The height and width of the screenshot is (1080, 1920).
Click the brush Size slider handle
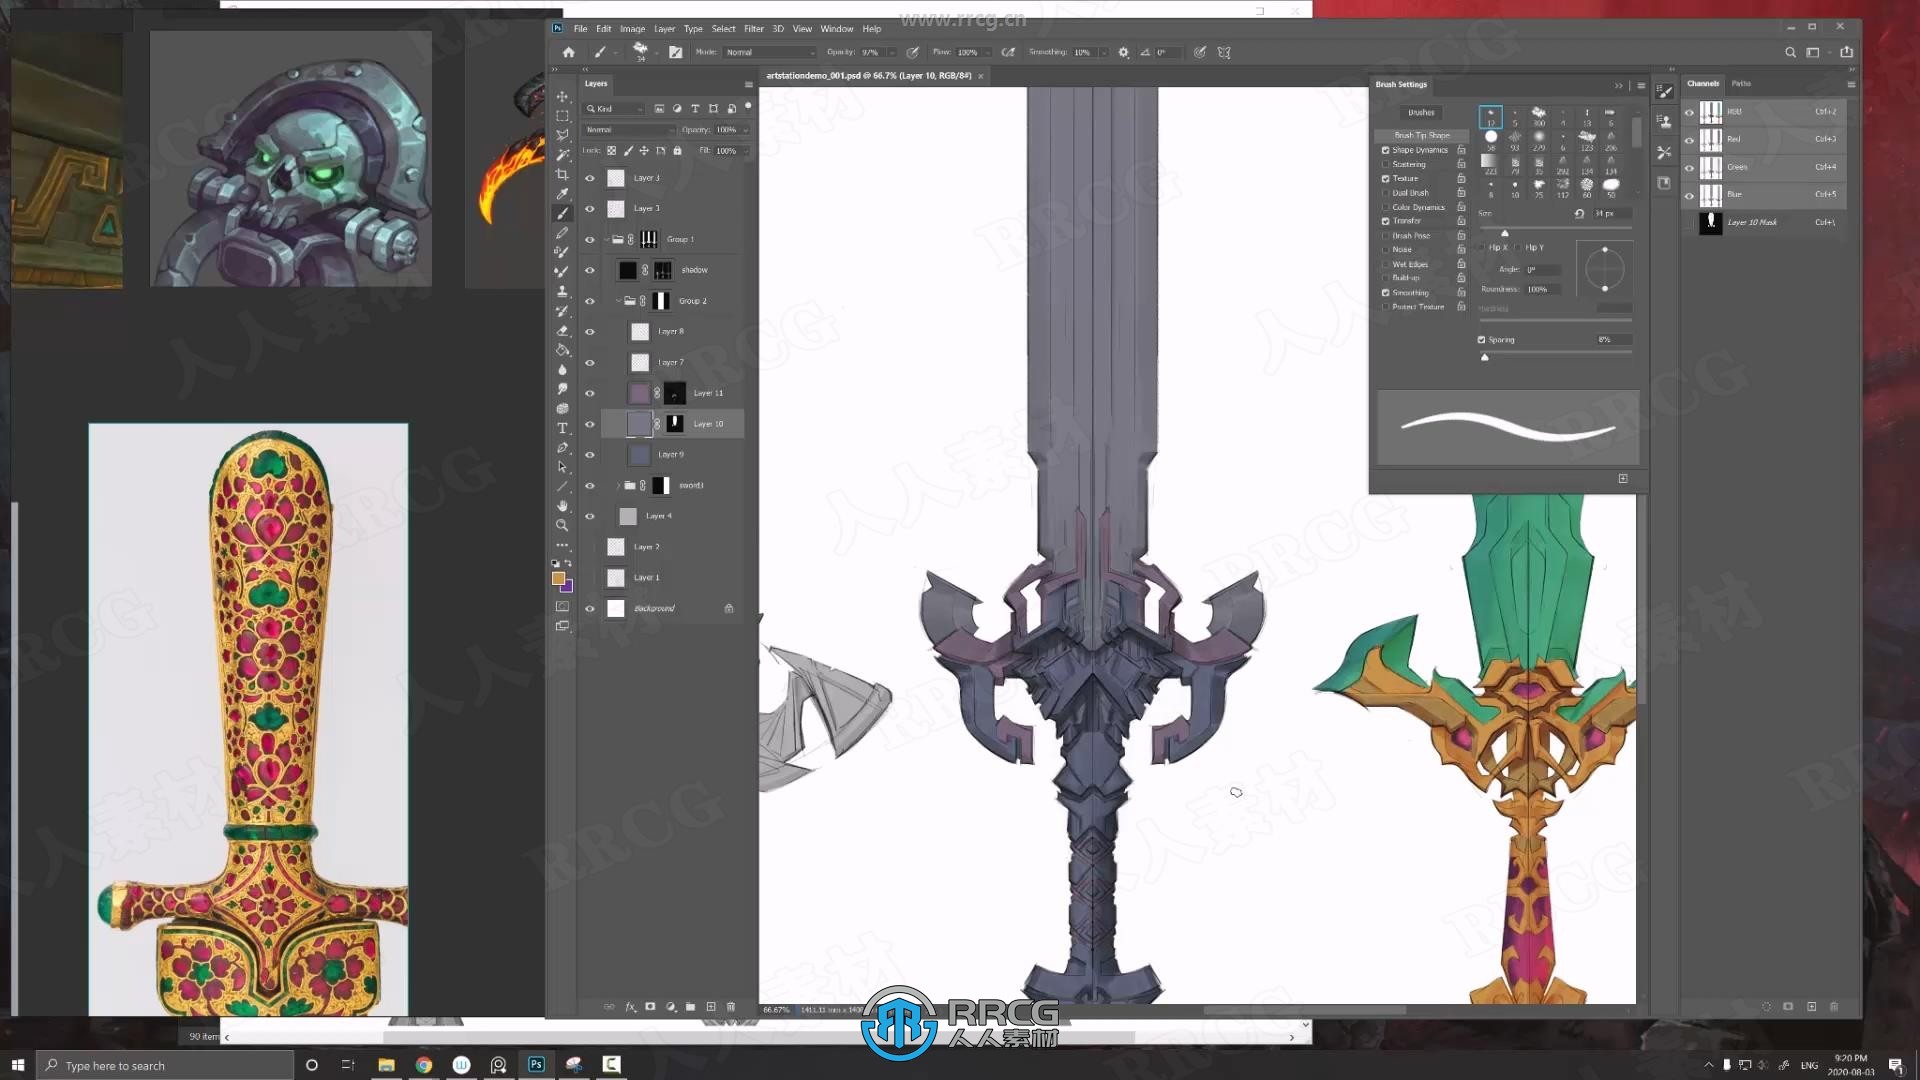click(1505, 233)
